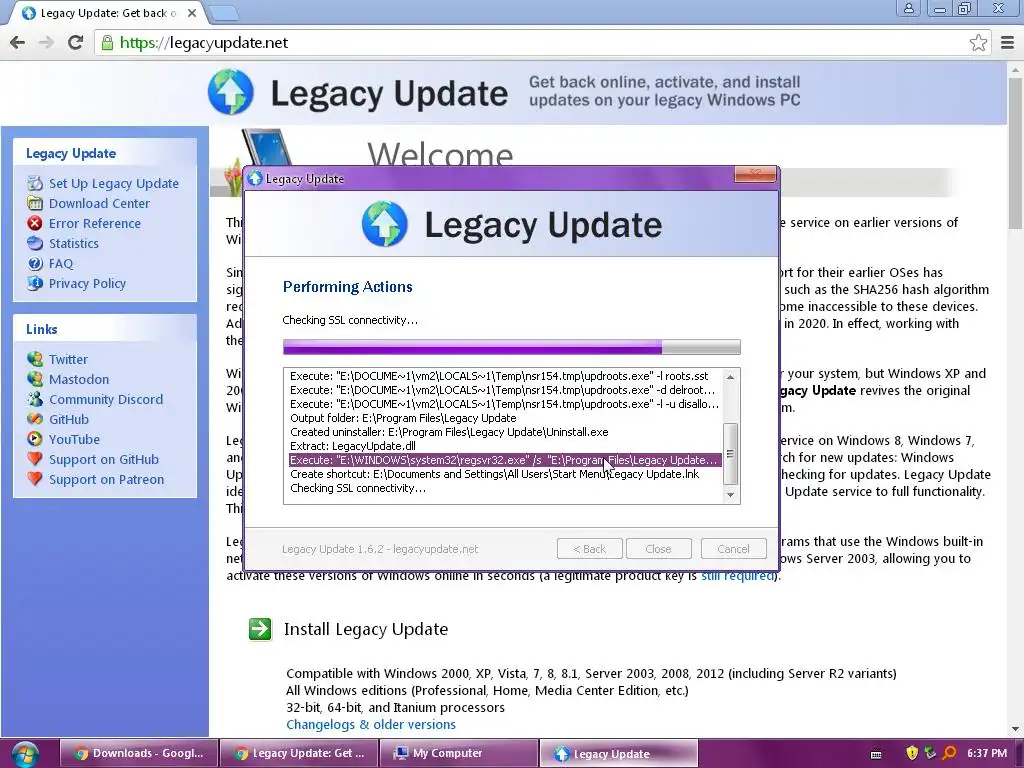Open the Set Up Legacy Update link
Screen dimensions: 1024x768
pyautogui.click(x=114, y=184)
